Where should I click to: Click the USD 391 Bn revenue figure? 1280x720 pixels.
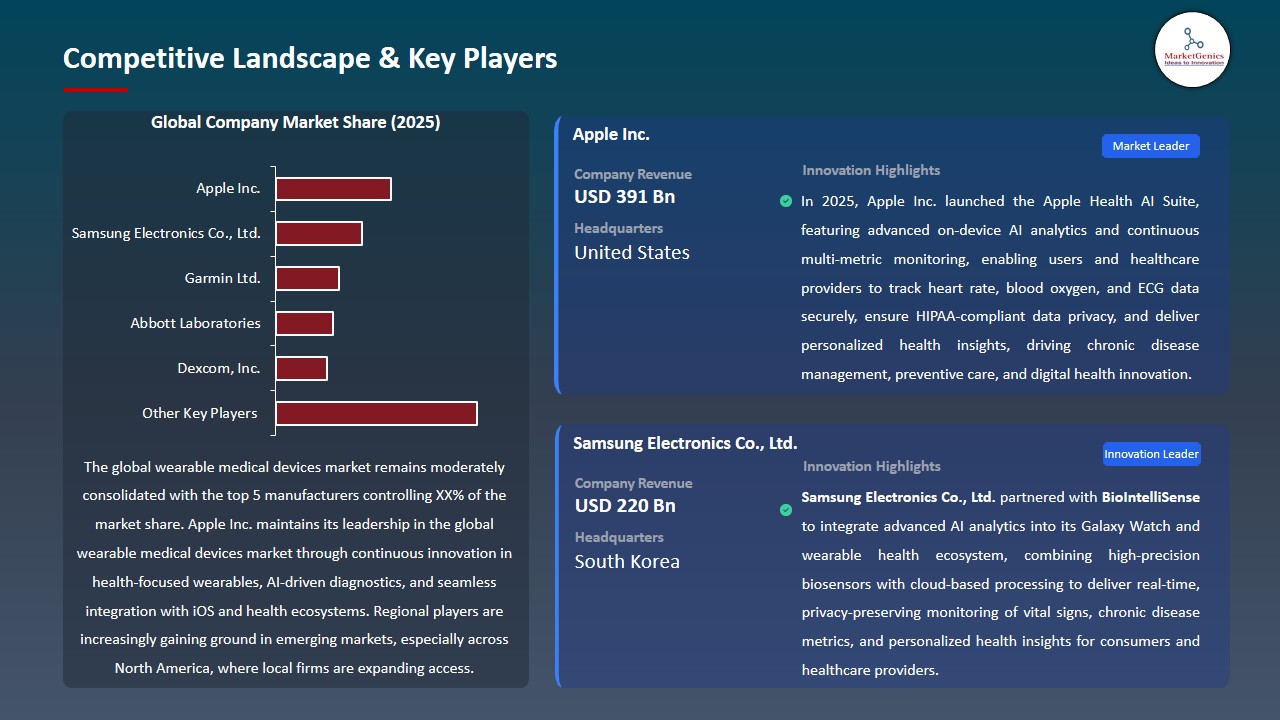coord(625,196)
